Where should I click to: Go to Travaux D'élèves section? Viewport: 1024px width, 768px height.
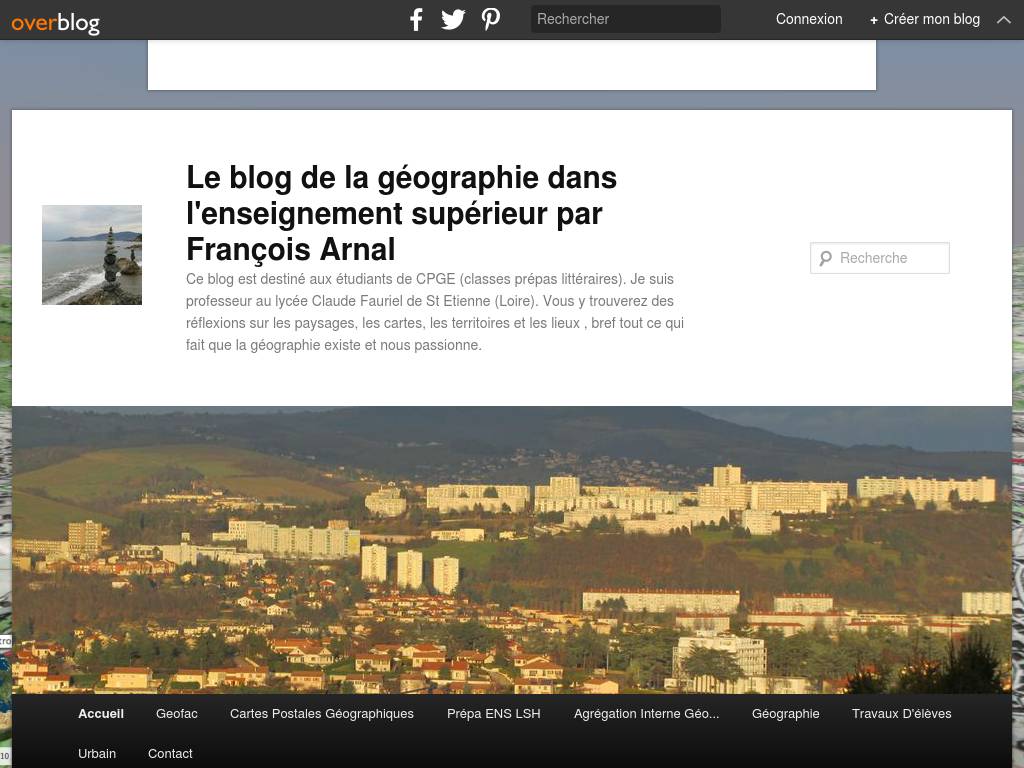point(901,714)
